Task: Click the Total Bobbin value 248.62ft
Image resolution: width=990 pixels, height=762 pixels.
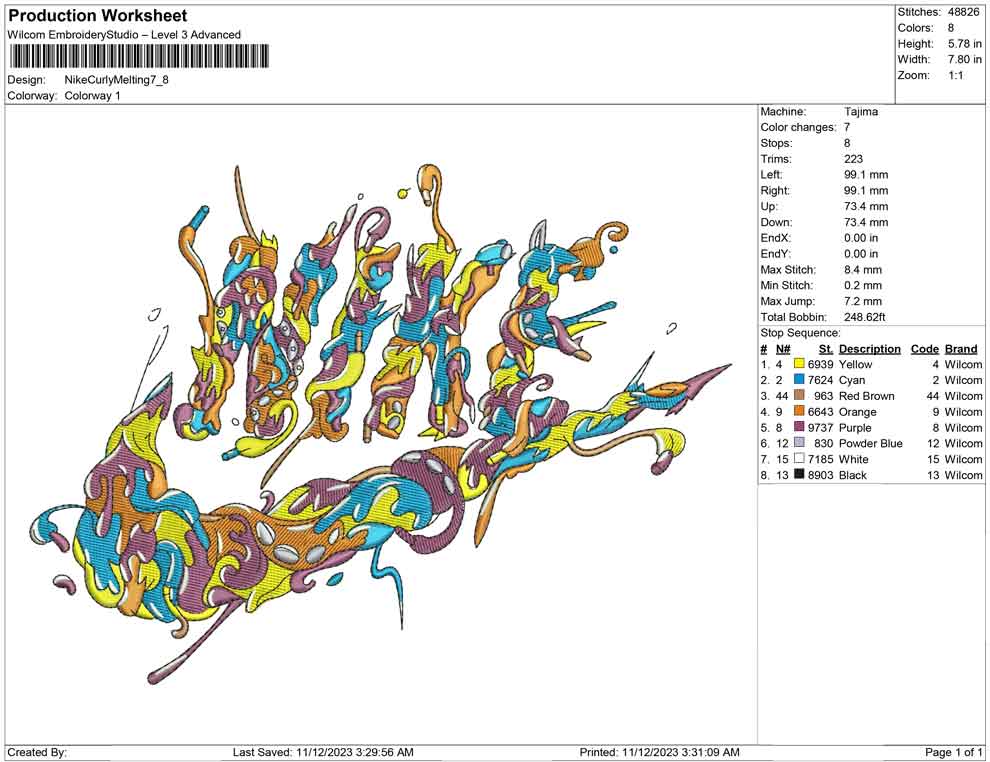Action: point(864,317)
